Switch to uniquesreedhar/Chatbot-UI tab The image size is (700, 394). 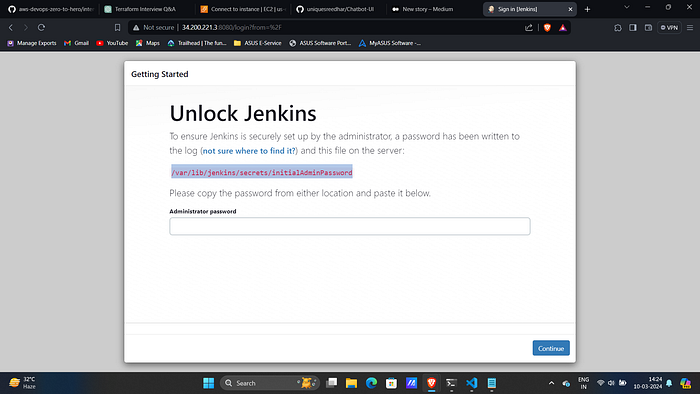click(x=339, y=9)
